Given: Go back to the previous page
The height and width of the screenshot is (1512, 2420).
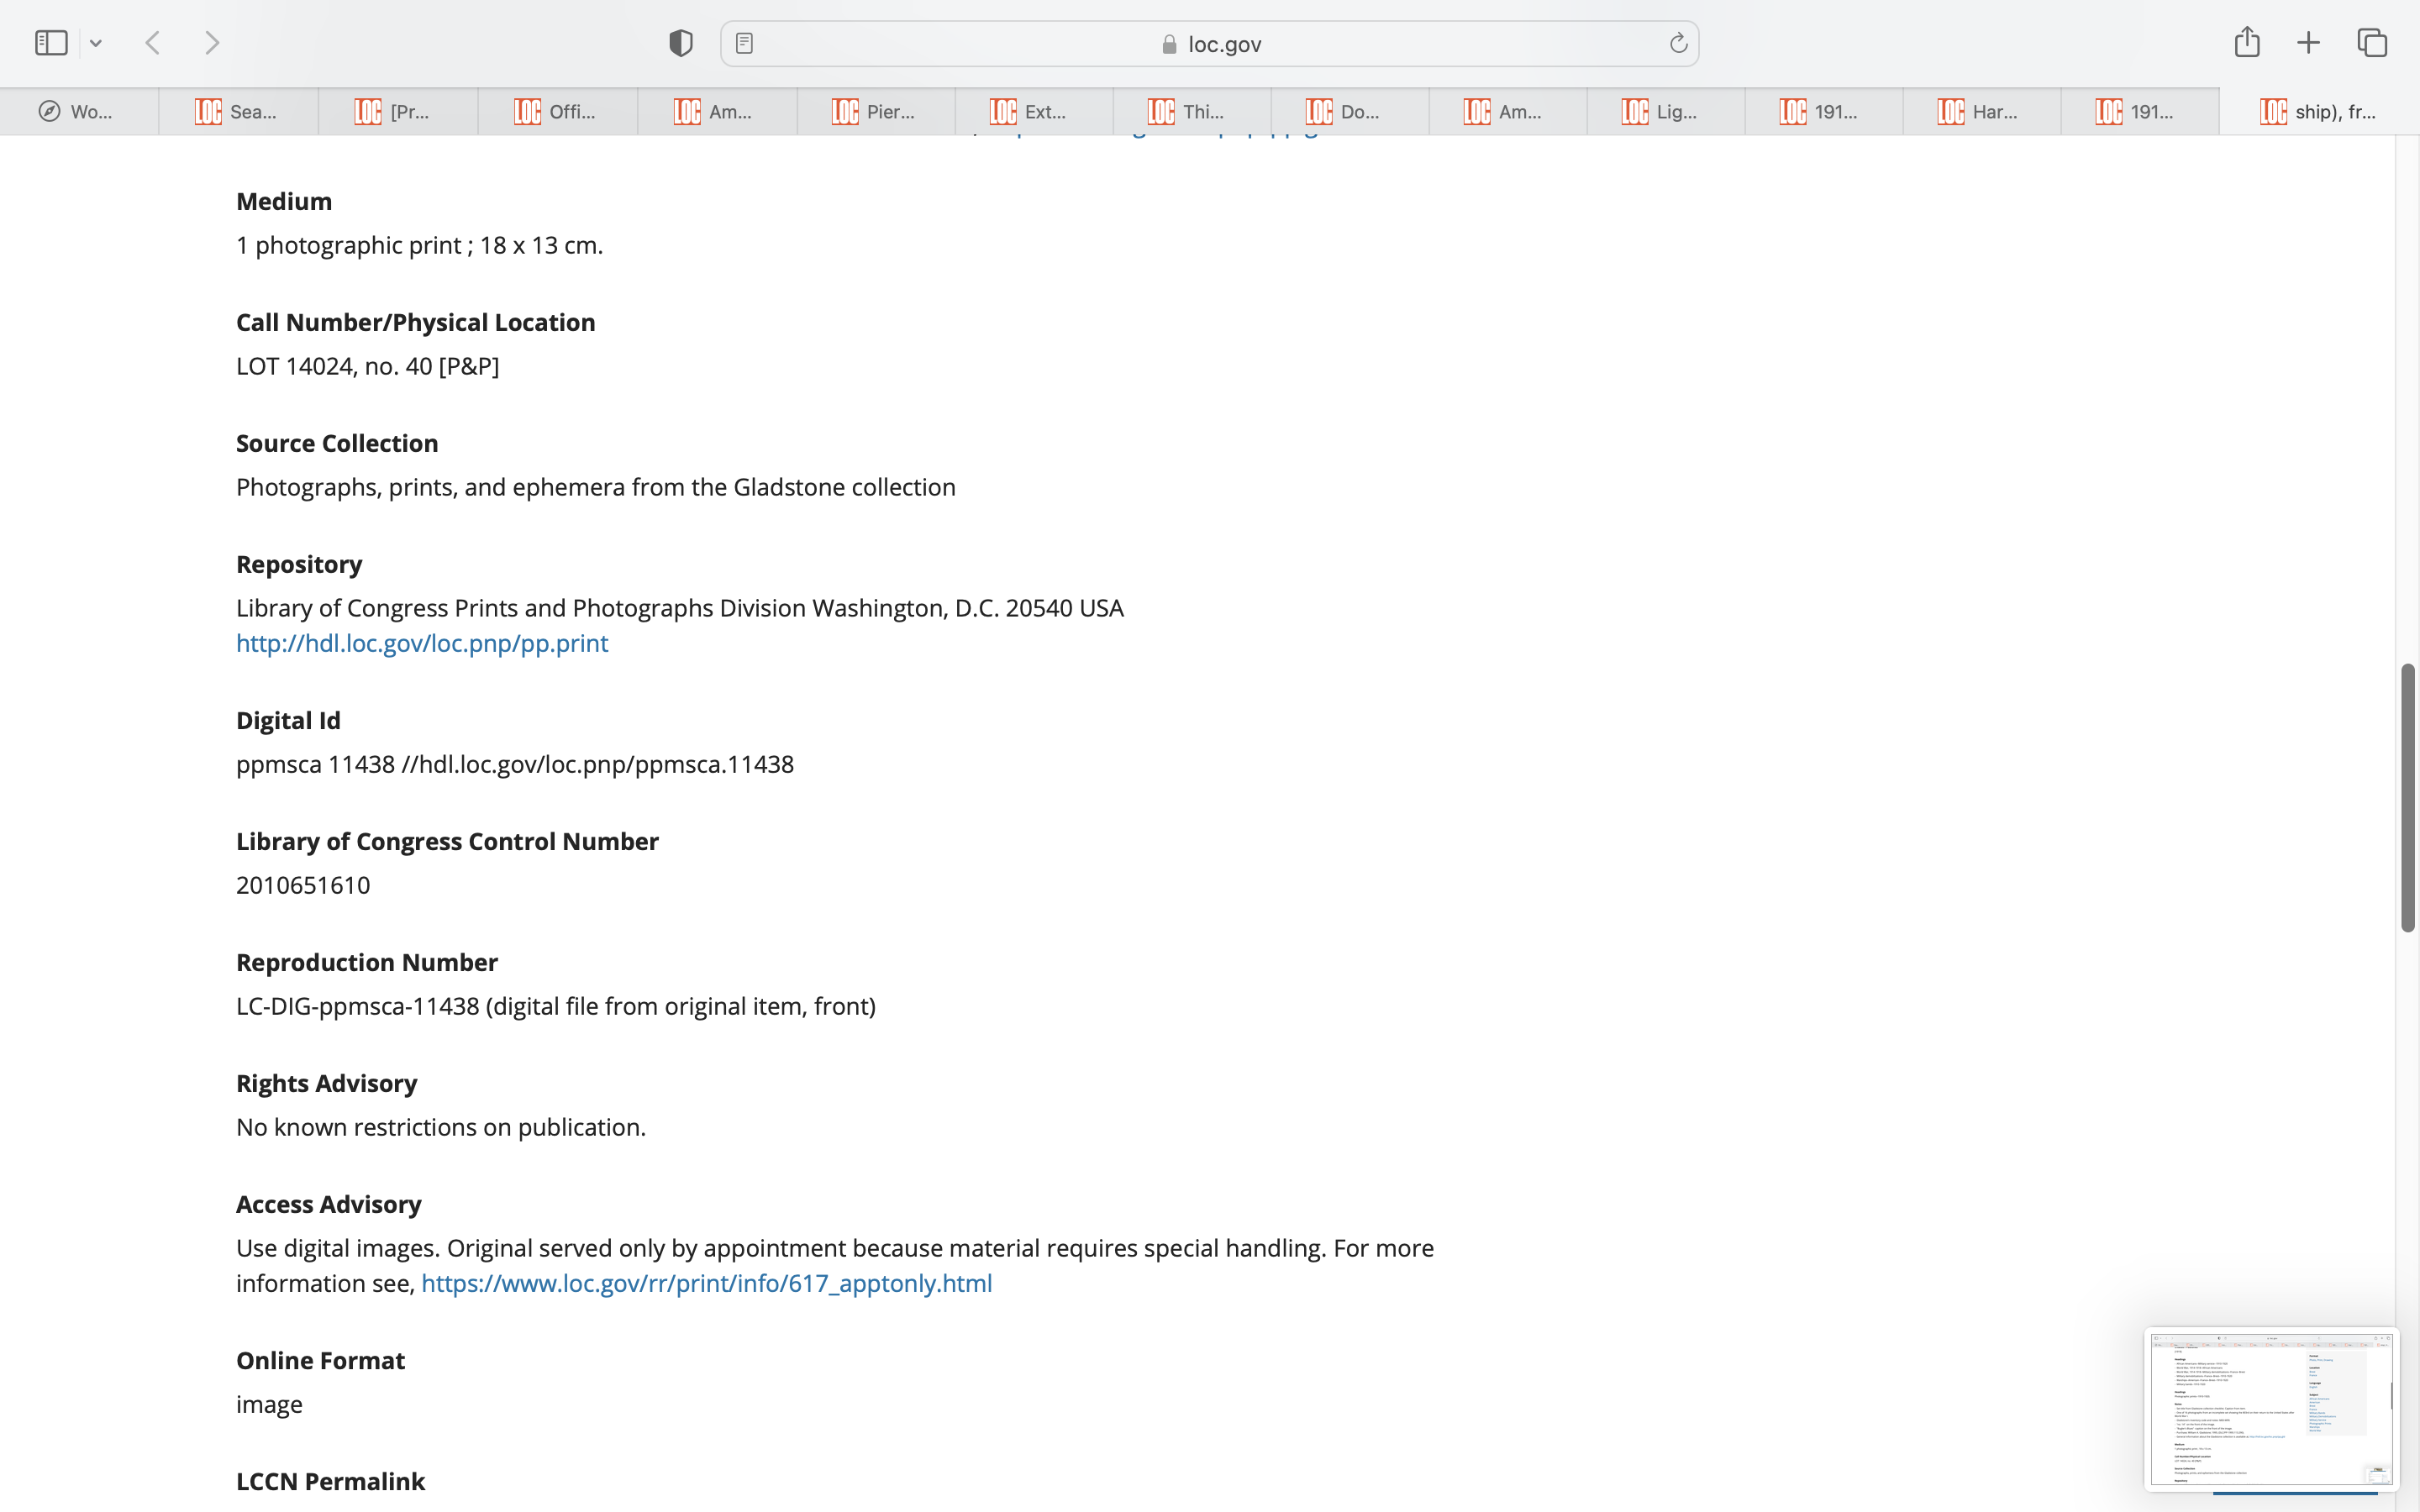Looking at the screenshot, I should pyautogui.click(x=153, y=43).
